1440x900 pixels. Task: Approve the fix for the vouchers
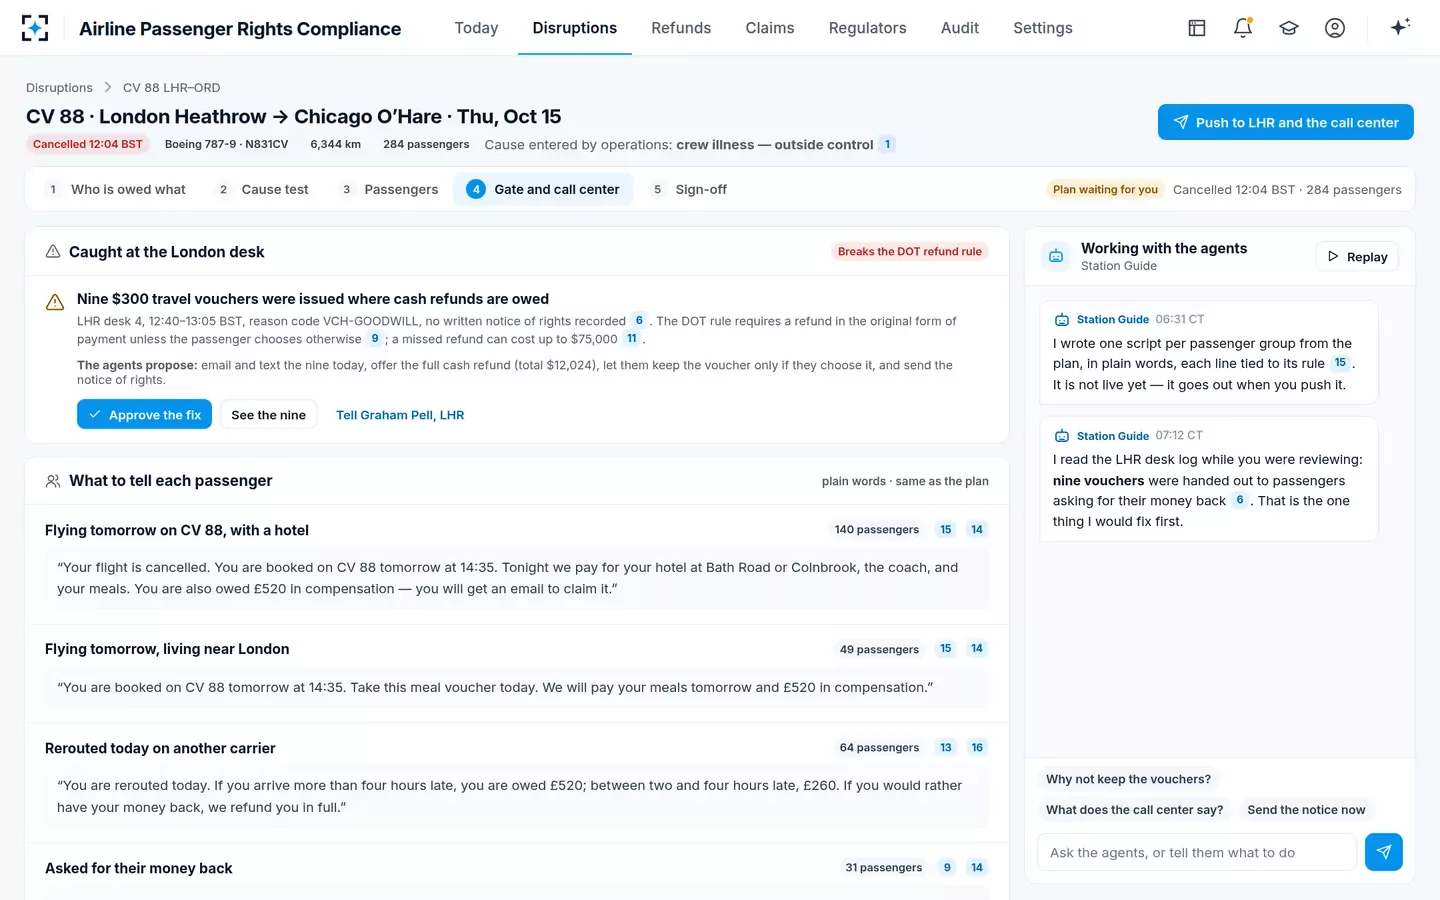point(144,415)
